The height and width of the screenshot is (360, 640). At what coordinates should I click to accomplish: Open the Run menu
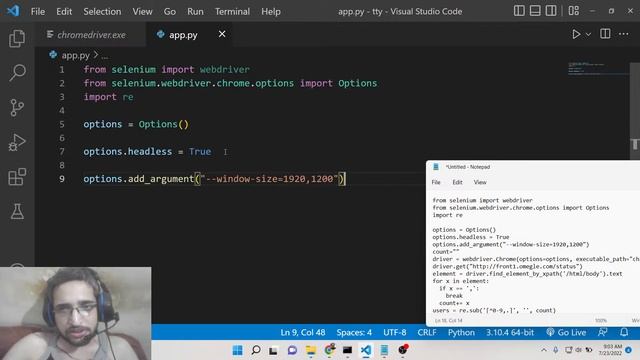[195, 11]
